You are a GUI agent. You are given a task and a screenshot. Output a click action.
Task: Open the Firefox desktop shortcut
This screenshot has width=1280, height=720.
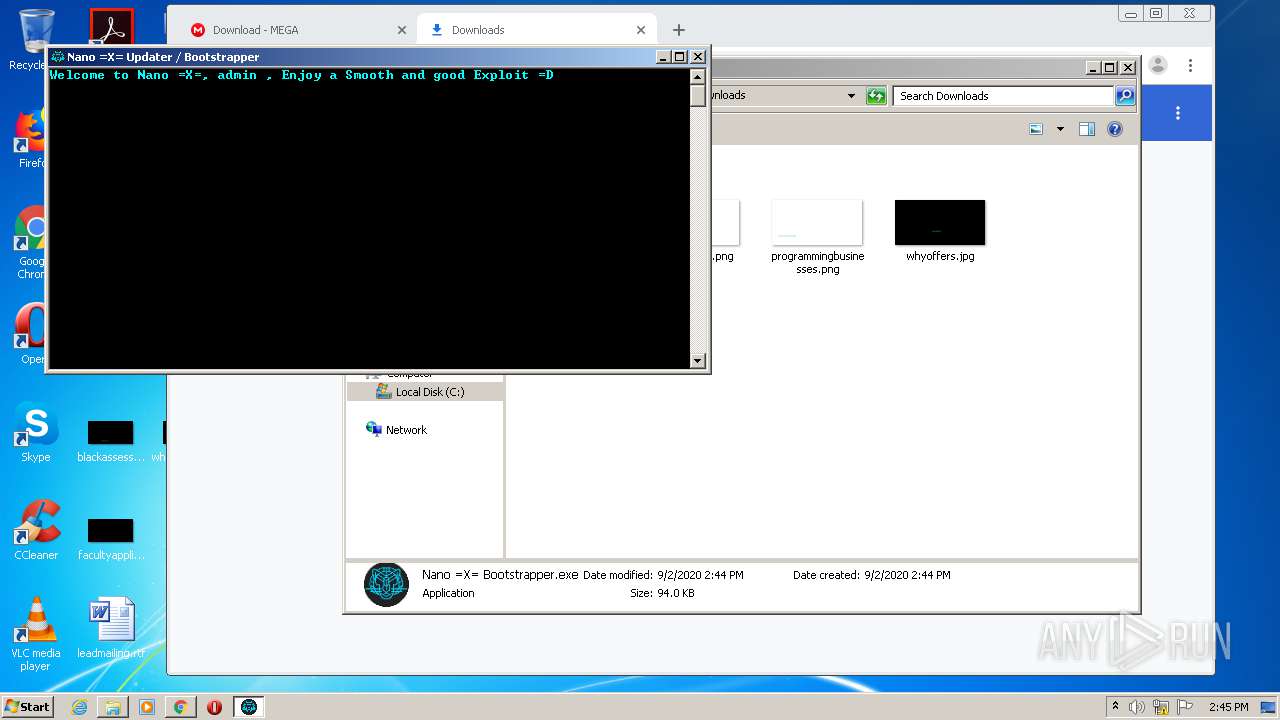tap(32, 140)
